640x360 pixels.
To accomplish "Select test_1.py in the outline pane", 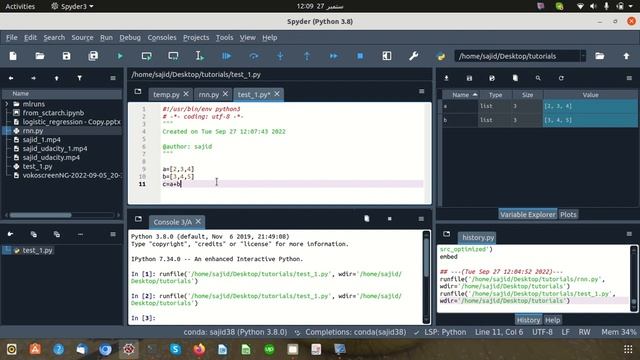I will click(x=37, y=251).
